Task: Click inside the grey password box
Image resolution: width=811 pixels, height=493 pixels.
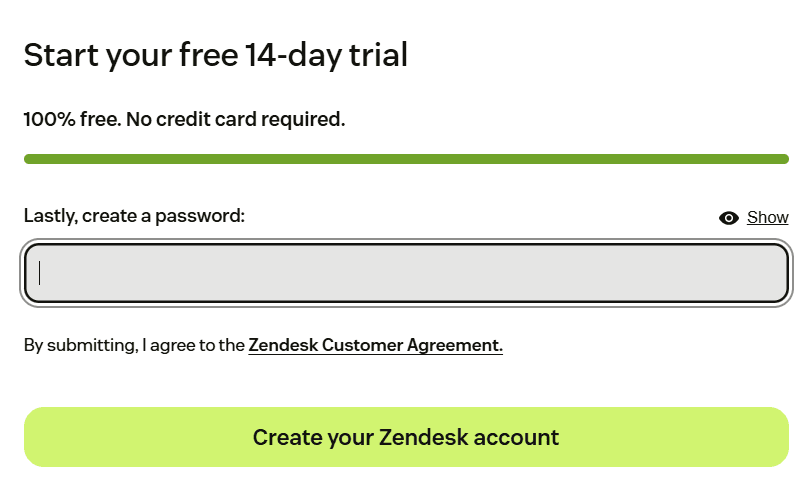Action: point(406,273)
